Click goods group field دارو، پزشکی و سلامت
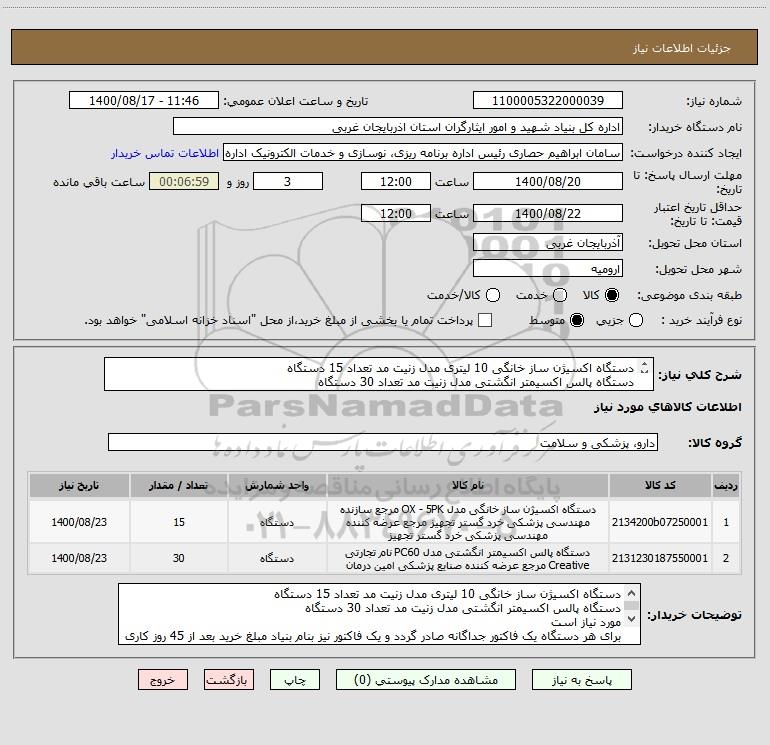This screenshot has width=770, height=745. [x=383, y=442]
